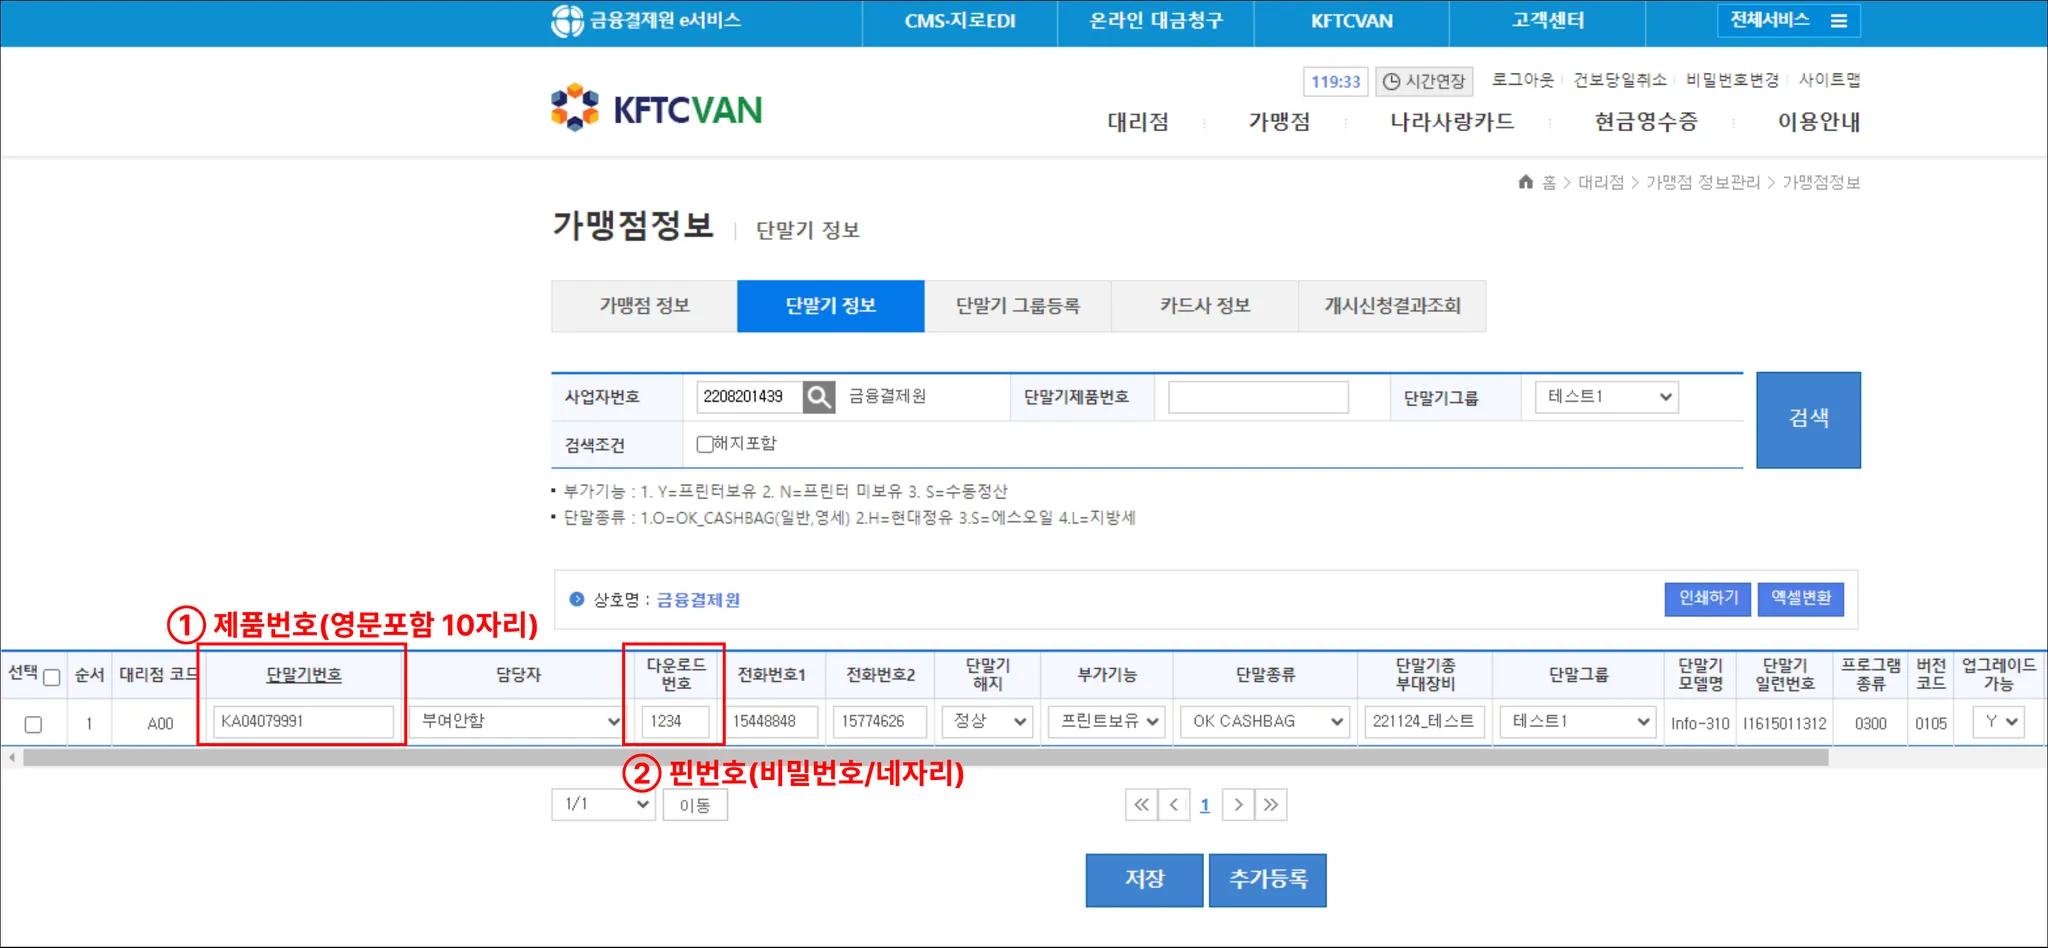Click the magnifier search icon beside 사업자번호
The image size is (2048, 948).
(x=819, y=397)
